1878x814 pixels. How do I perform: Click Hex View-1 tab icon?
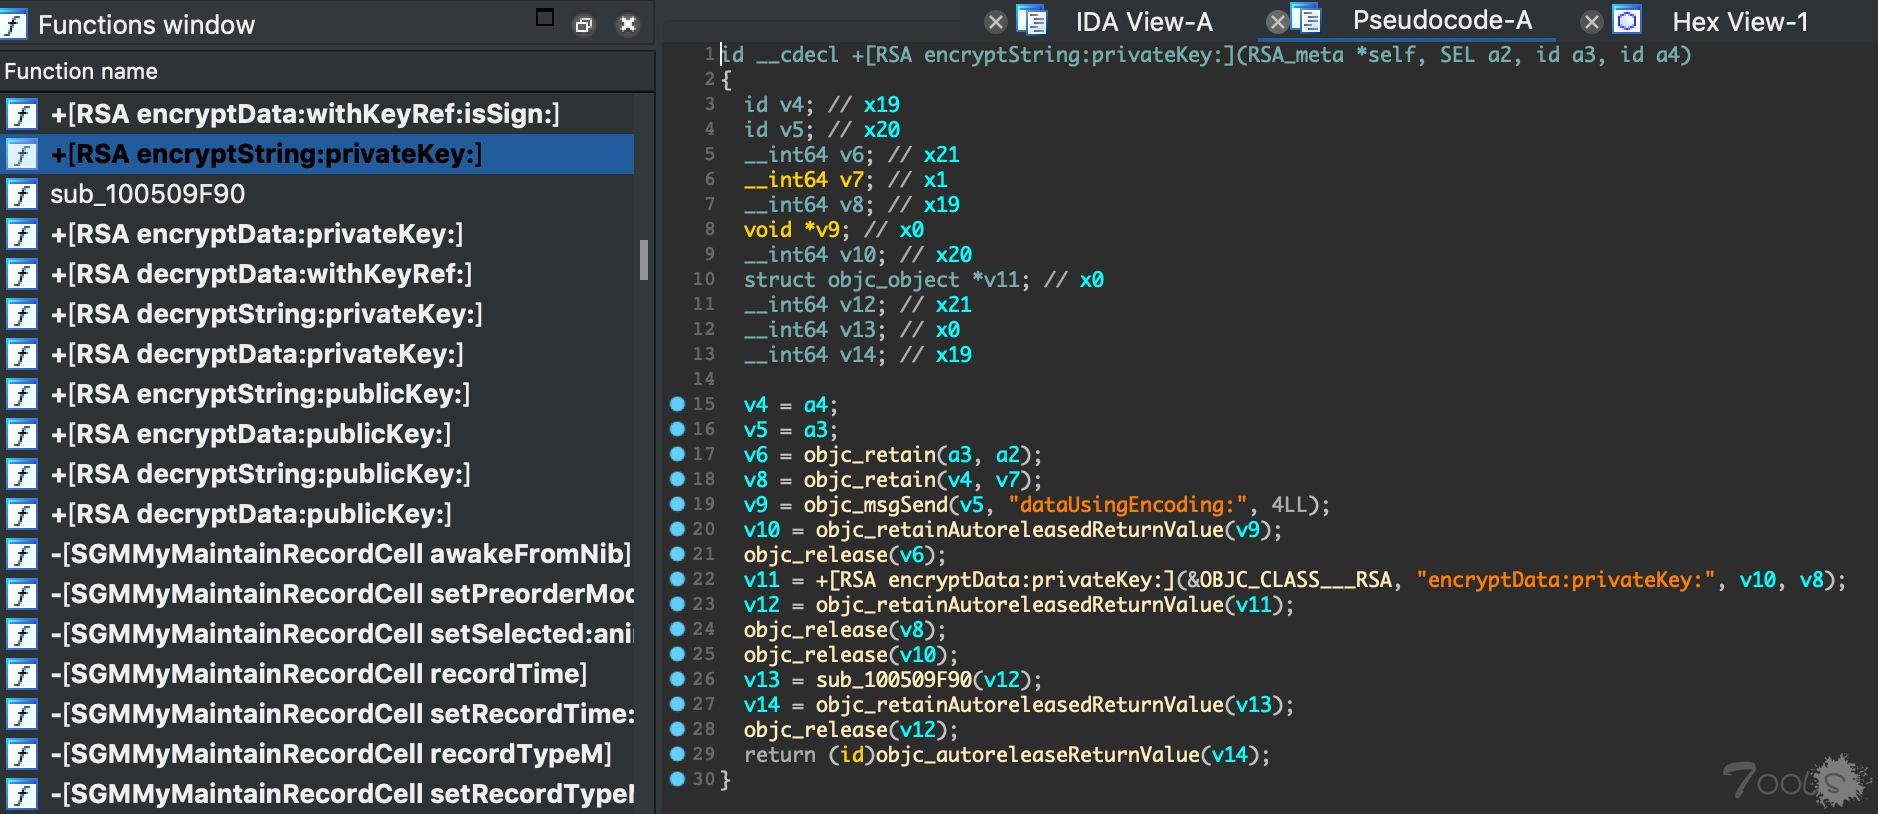[x=1628, y=20]
